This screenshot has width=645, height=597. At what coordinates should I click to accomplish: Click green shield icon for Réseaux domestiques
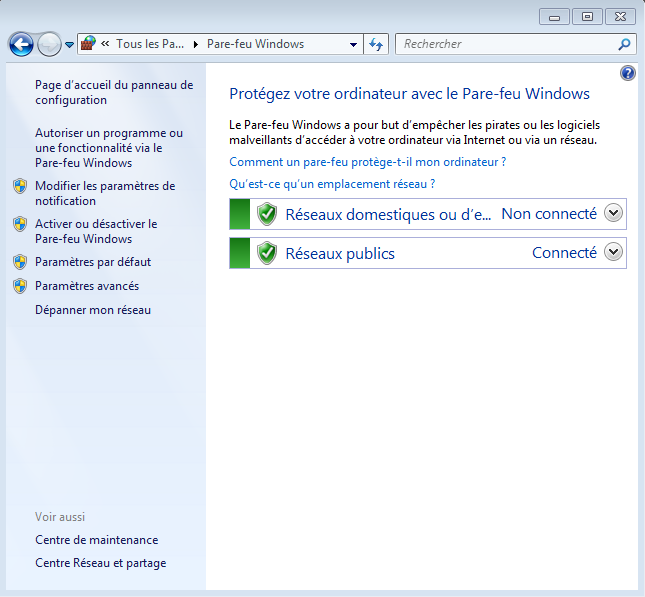click(x=267, y=214)
